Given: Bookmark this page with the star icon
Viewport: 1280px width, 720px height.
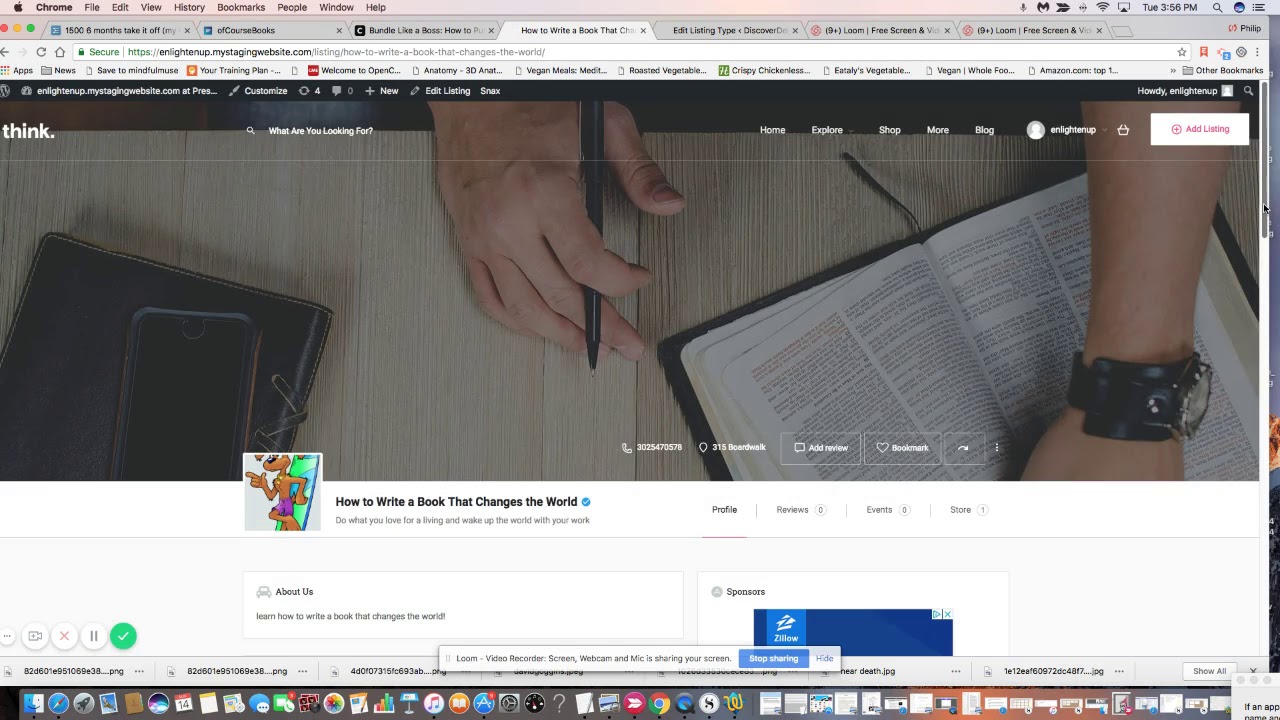Looking at the screenshot, I should (x=1182, y=52).
